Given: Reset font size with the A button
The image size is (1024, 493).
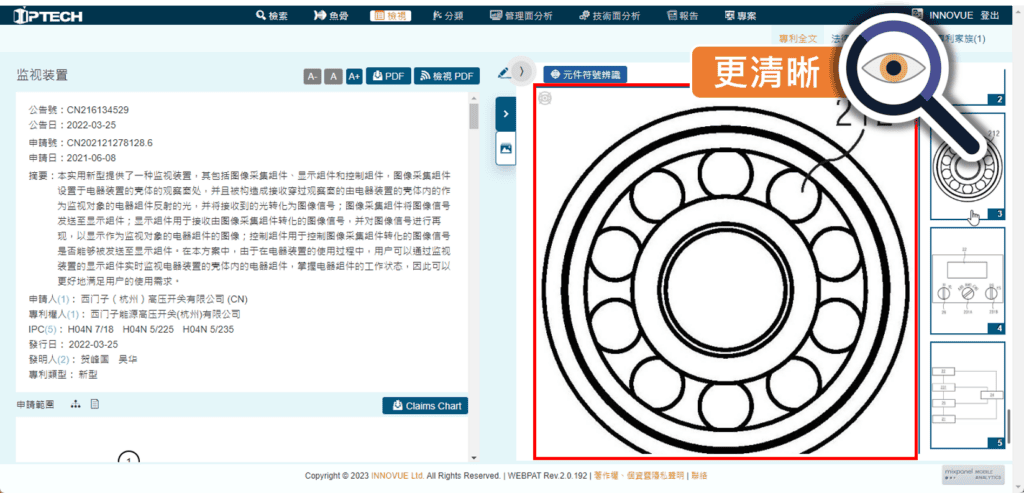Looking at the screenshot, I should [333, 76].
